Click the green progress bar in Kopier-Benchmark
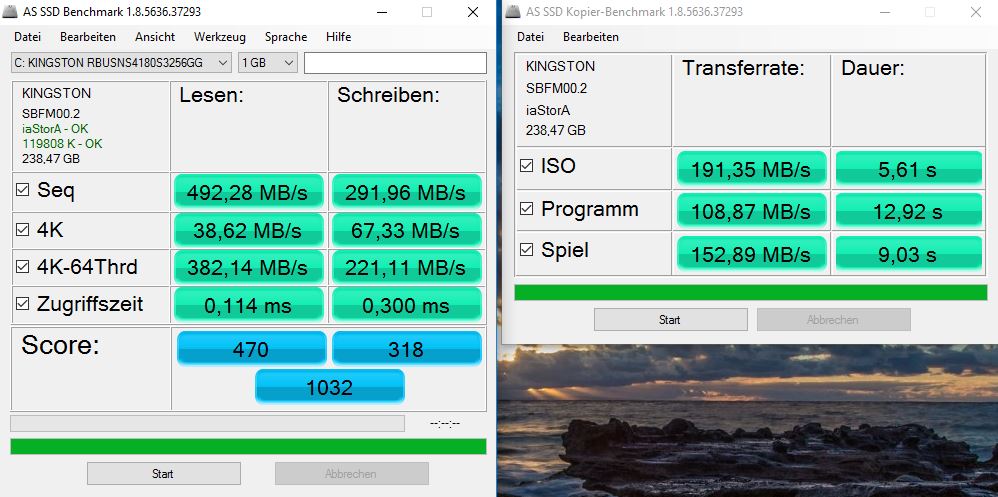Screen dimensions: 998x497 point(750,292)
